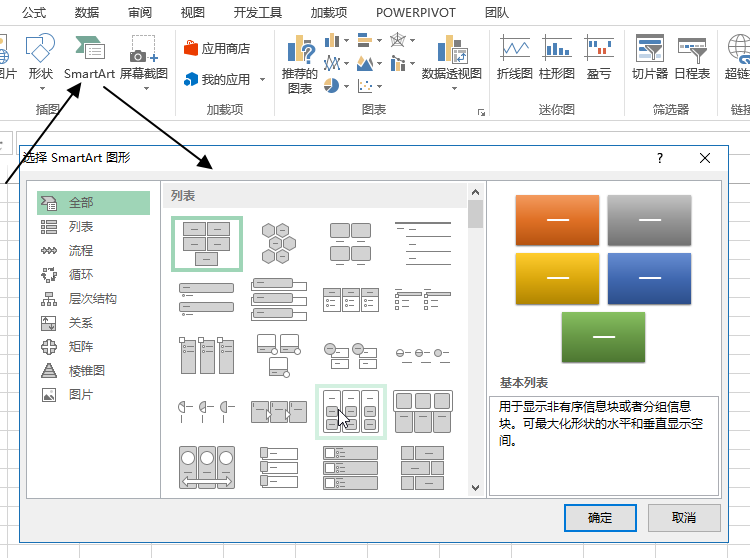Switch to the 审阅 ribbon tab
The height and width of the screenshot is (558, 750).
click(140, 13)
